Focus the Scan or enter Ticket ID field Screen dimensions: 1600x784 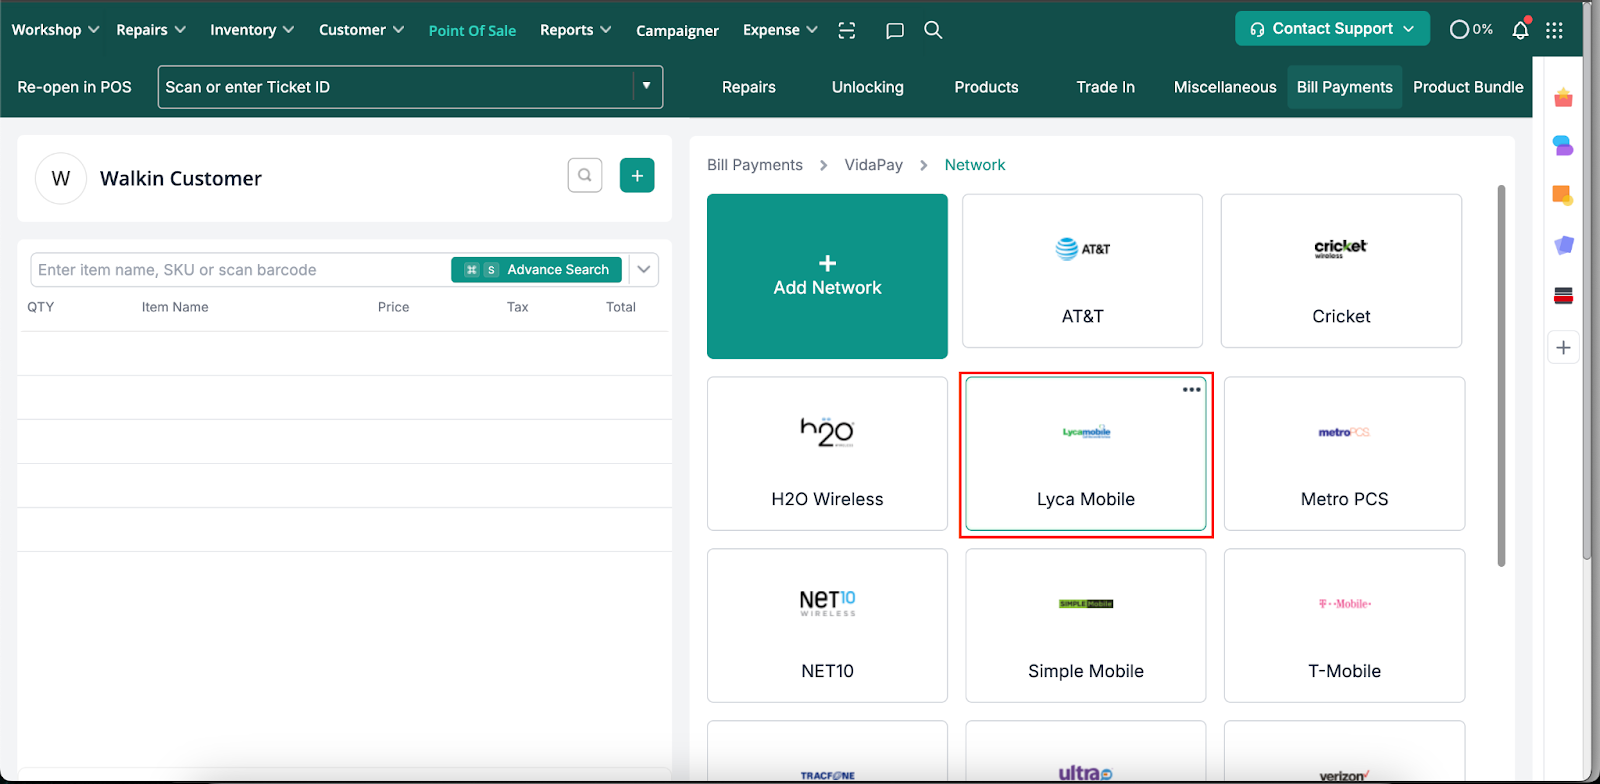point(396,87)
